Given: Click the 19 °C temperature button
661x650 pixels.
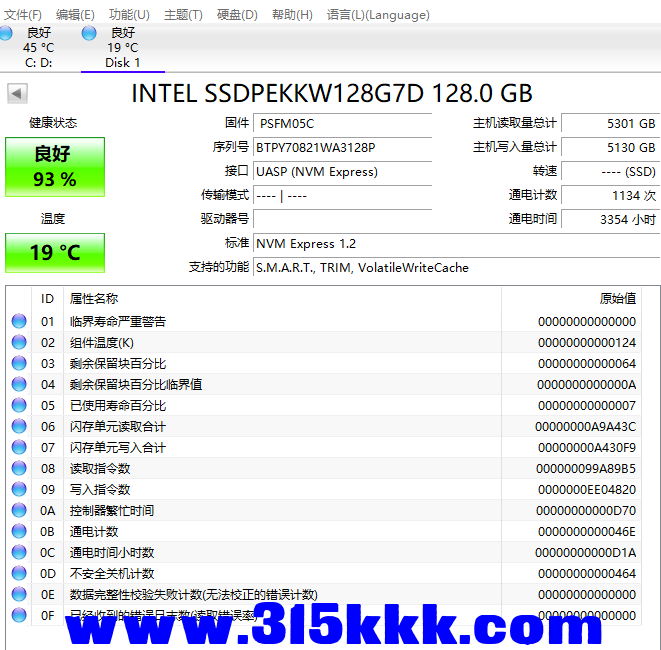Looking at the screenshot, I should pos(55,253).
